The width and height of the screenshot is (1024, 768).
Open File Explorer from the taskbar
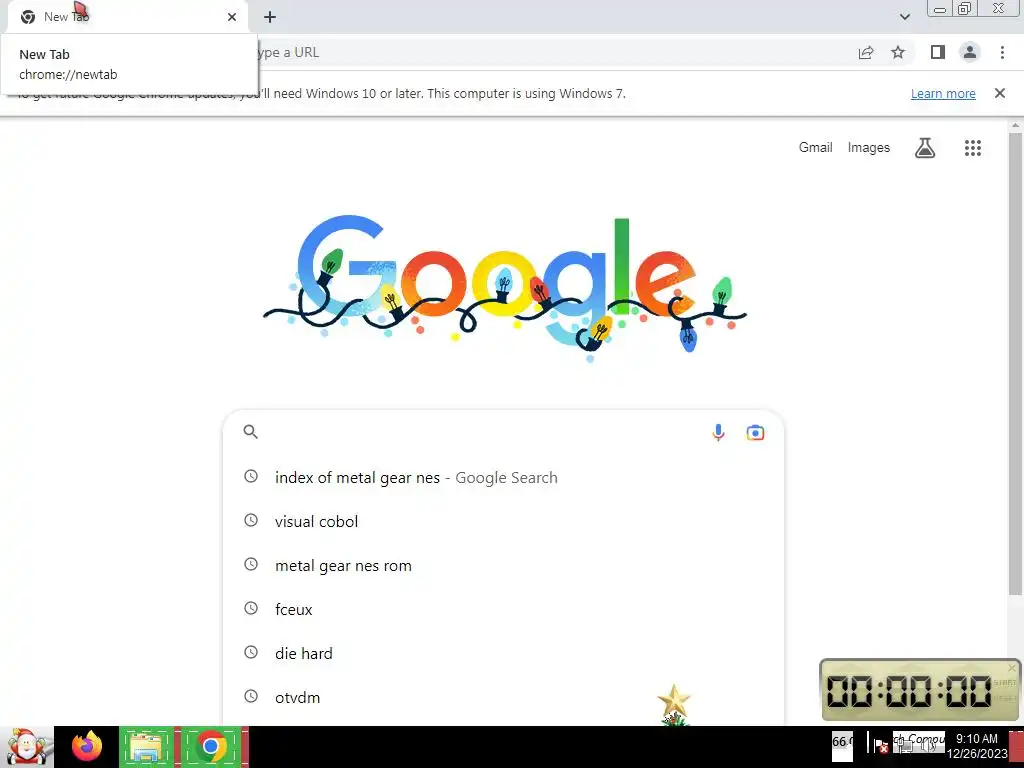click(147, 747)
